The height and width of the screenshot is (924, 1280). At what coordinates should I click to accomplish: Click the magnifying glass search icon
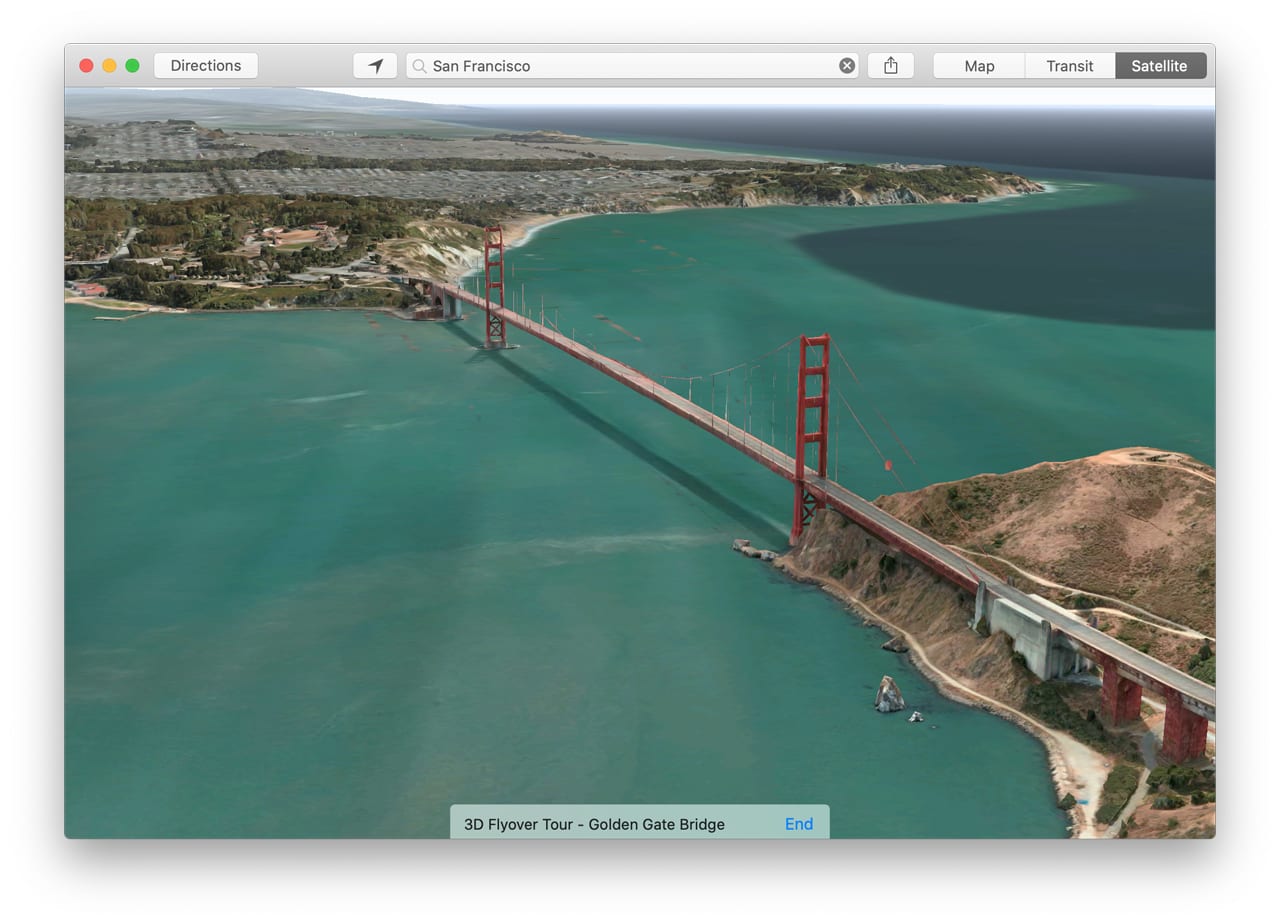click(419, 66)
